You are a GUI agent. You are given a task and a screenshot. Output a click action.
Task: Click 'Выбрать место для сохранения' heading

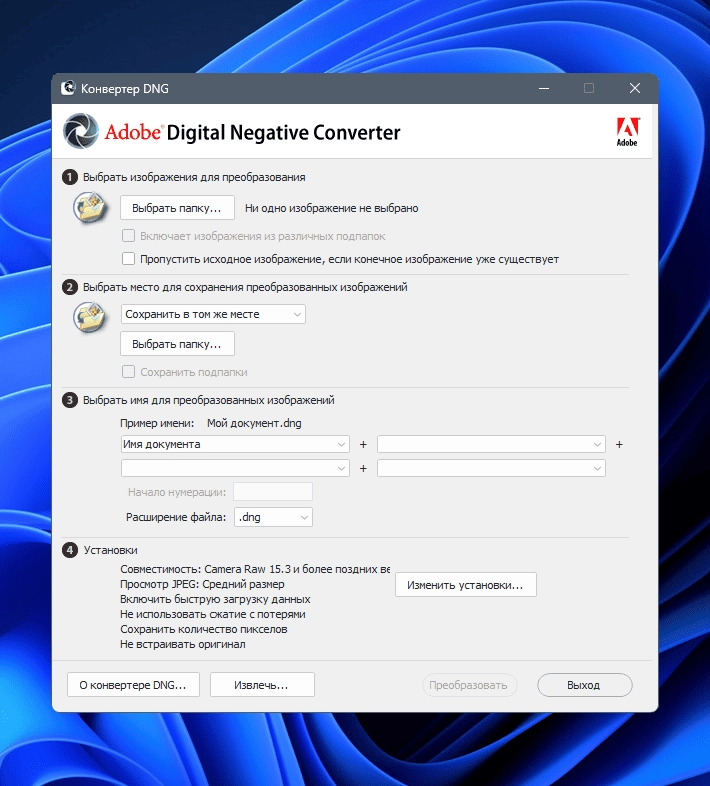pyautogui.click(x=245, y=287)
